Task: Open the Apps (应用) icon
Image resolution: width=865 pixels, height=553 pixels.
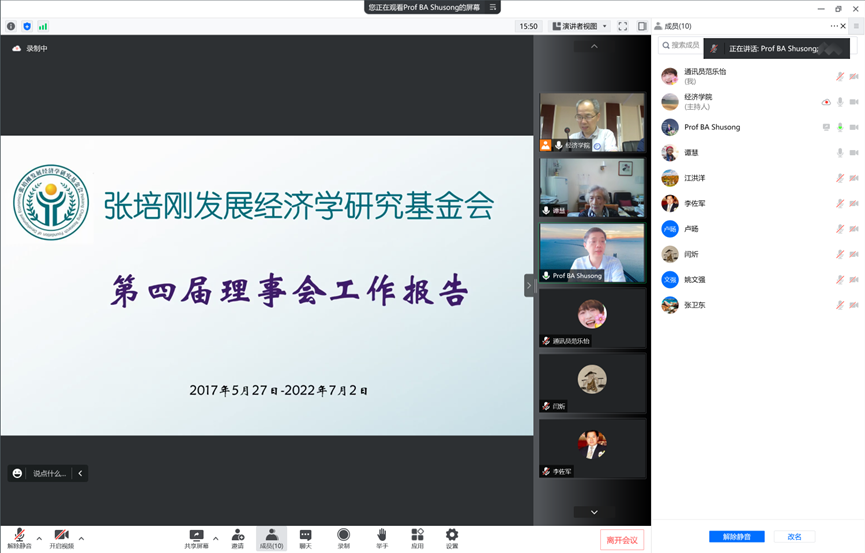Action: pos(417,538)
